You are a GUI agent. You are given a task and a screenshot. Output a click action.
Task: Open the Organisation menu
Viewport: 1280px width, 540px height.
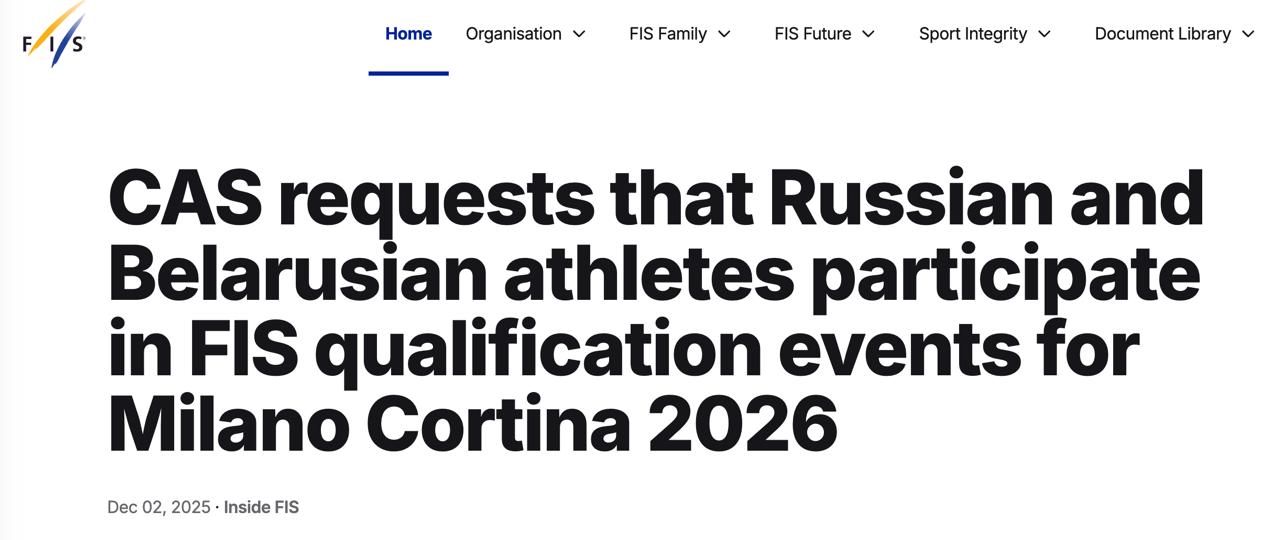[513, 34]
